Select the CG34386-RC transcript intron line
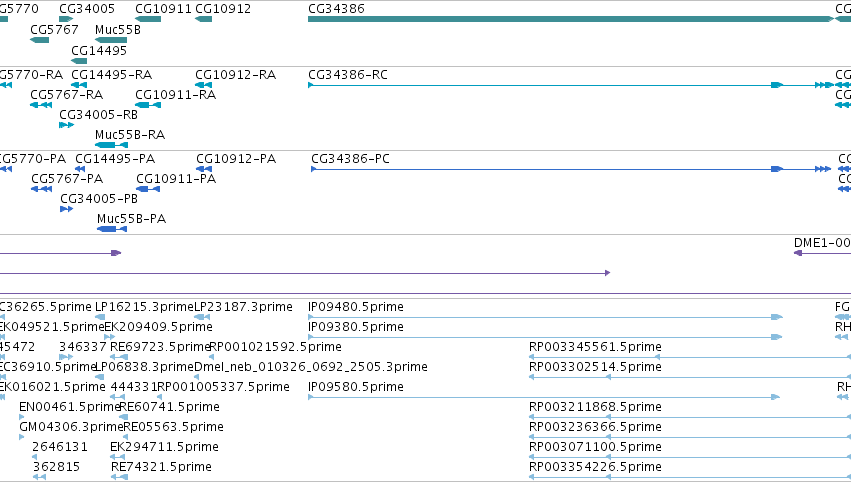 tap(542, 85)
